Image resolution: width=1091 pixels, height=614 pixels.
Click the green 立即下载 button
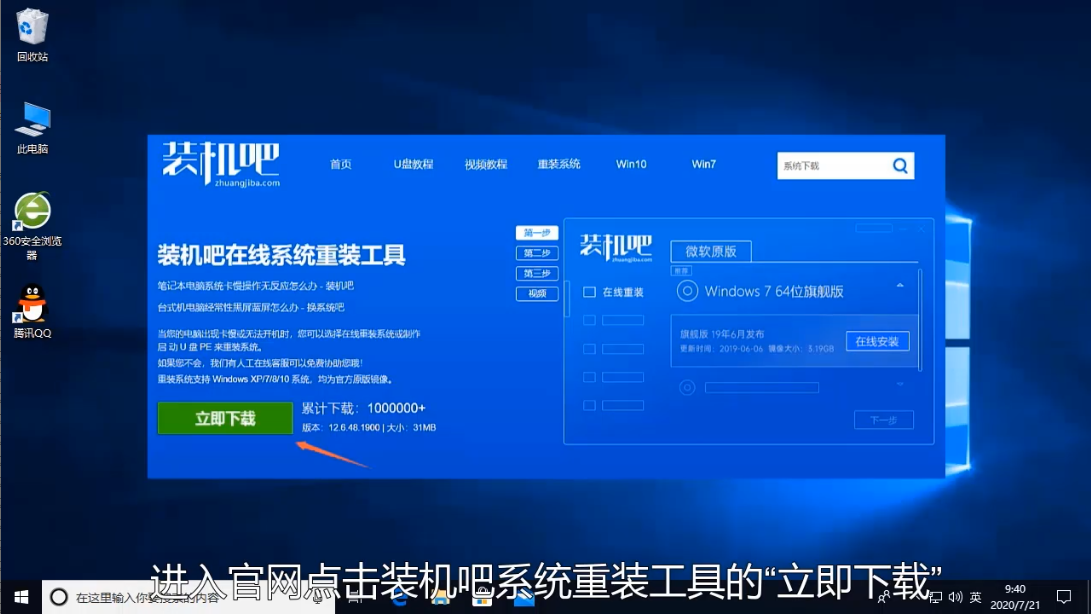(225, 418)
